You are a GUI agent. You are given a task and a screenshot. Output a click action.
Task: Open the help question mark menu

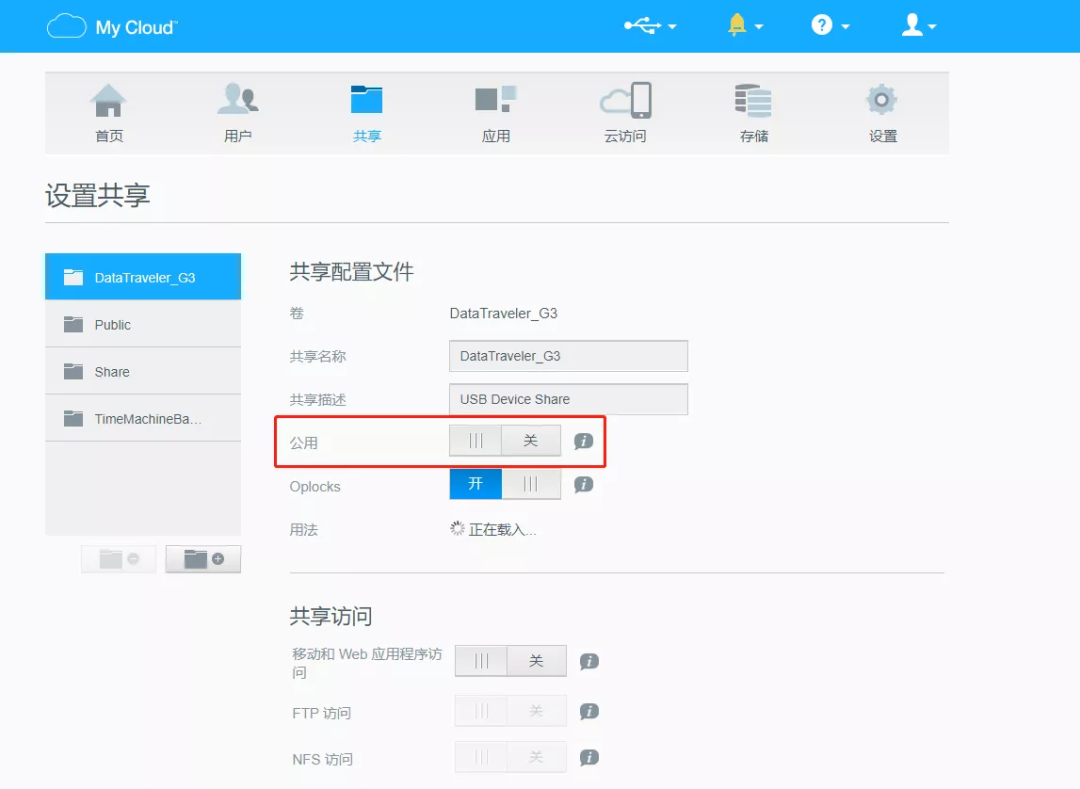tap(821, 25)
